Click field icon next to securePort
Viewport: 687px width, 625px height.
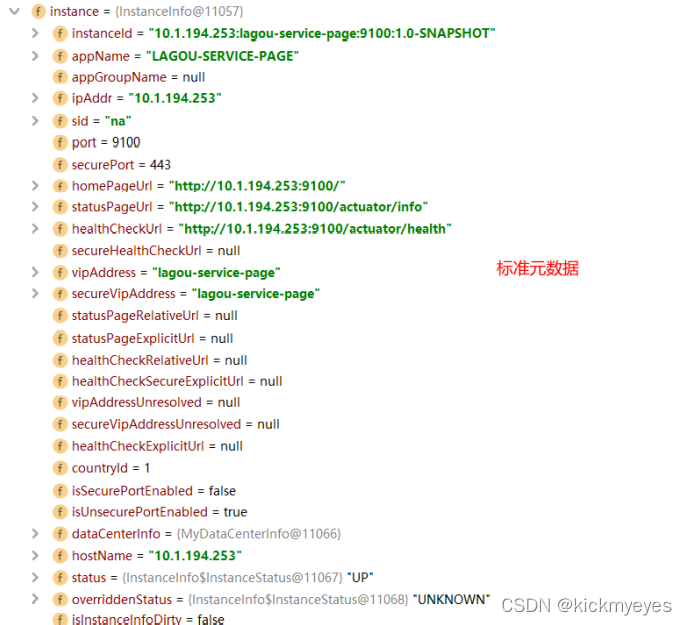click(x=60, y=165)
